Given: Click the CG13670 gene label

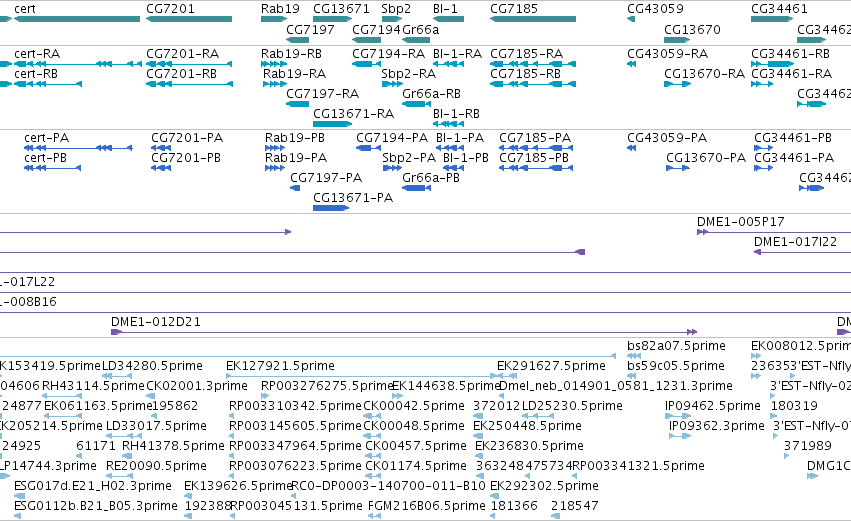Looking at the screenshot, I should point(693,29).
